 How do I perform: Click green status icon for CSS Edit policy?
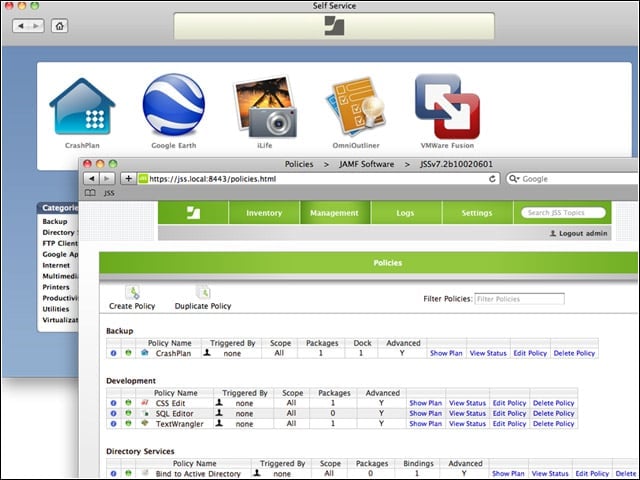click(128, 402)
